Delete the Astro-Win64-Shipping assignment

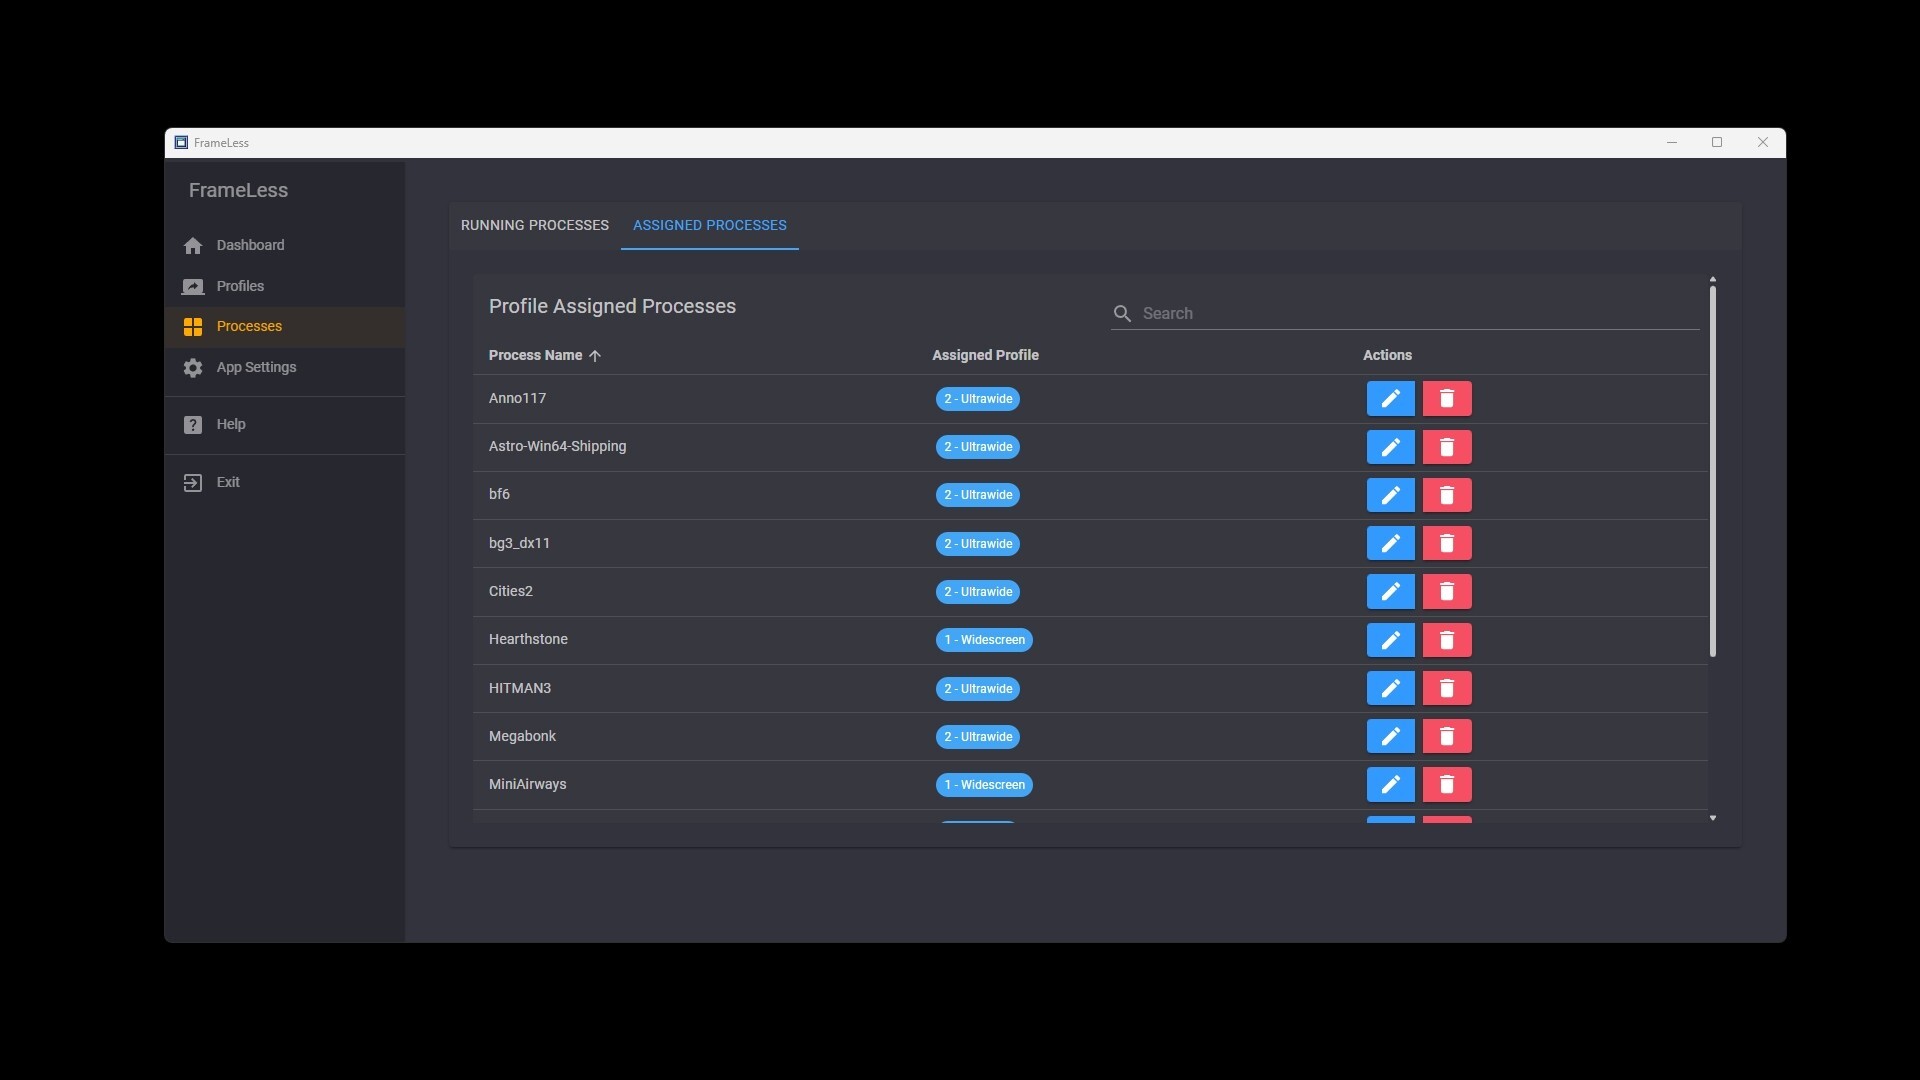click(1447, 447)
